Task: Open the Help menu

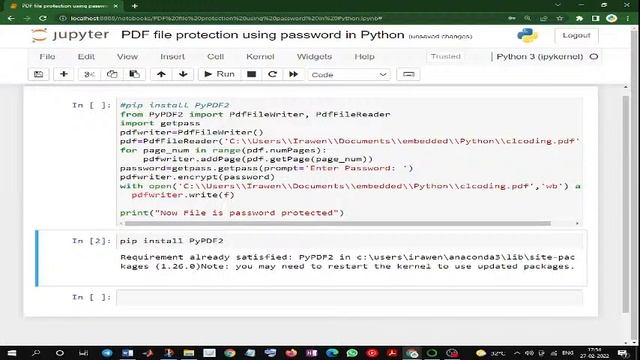Action: coord(364,57)
